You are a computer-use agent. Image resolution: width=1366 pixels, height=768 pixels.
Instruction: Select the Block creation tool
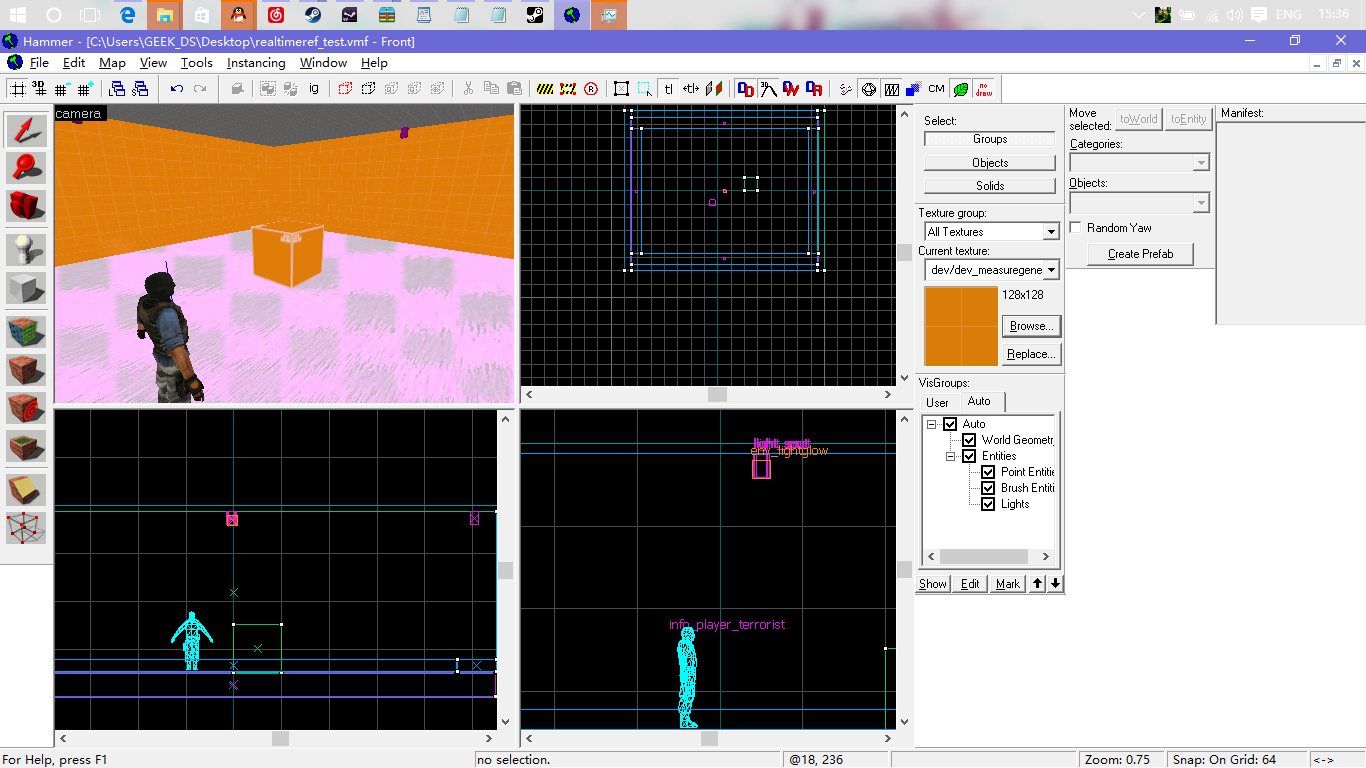[27, 288]
